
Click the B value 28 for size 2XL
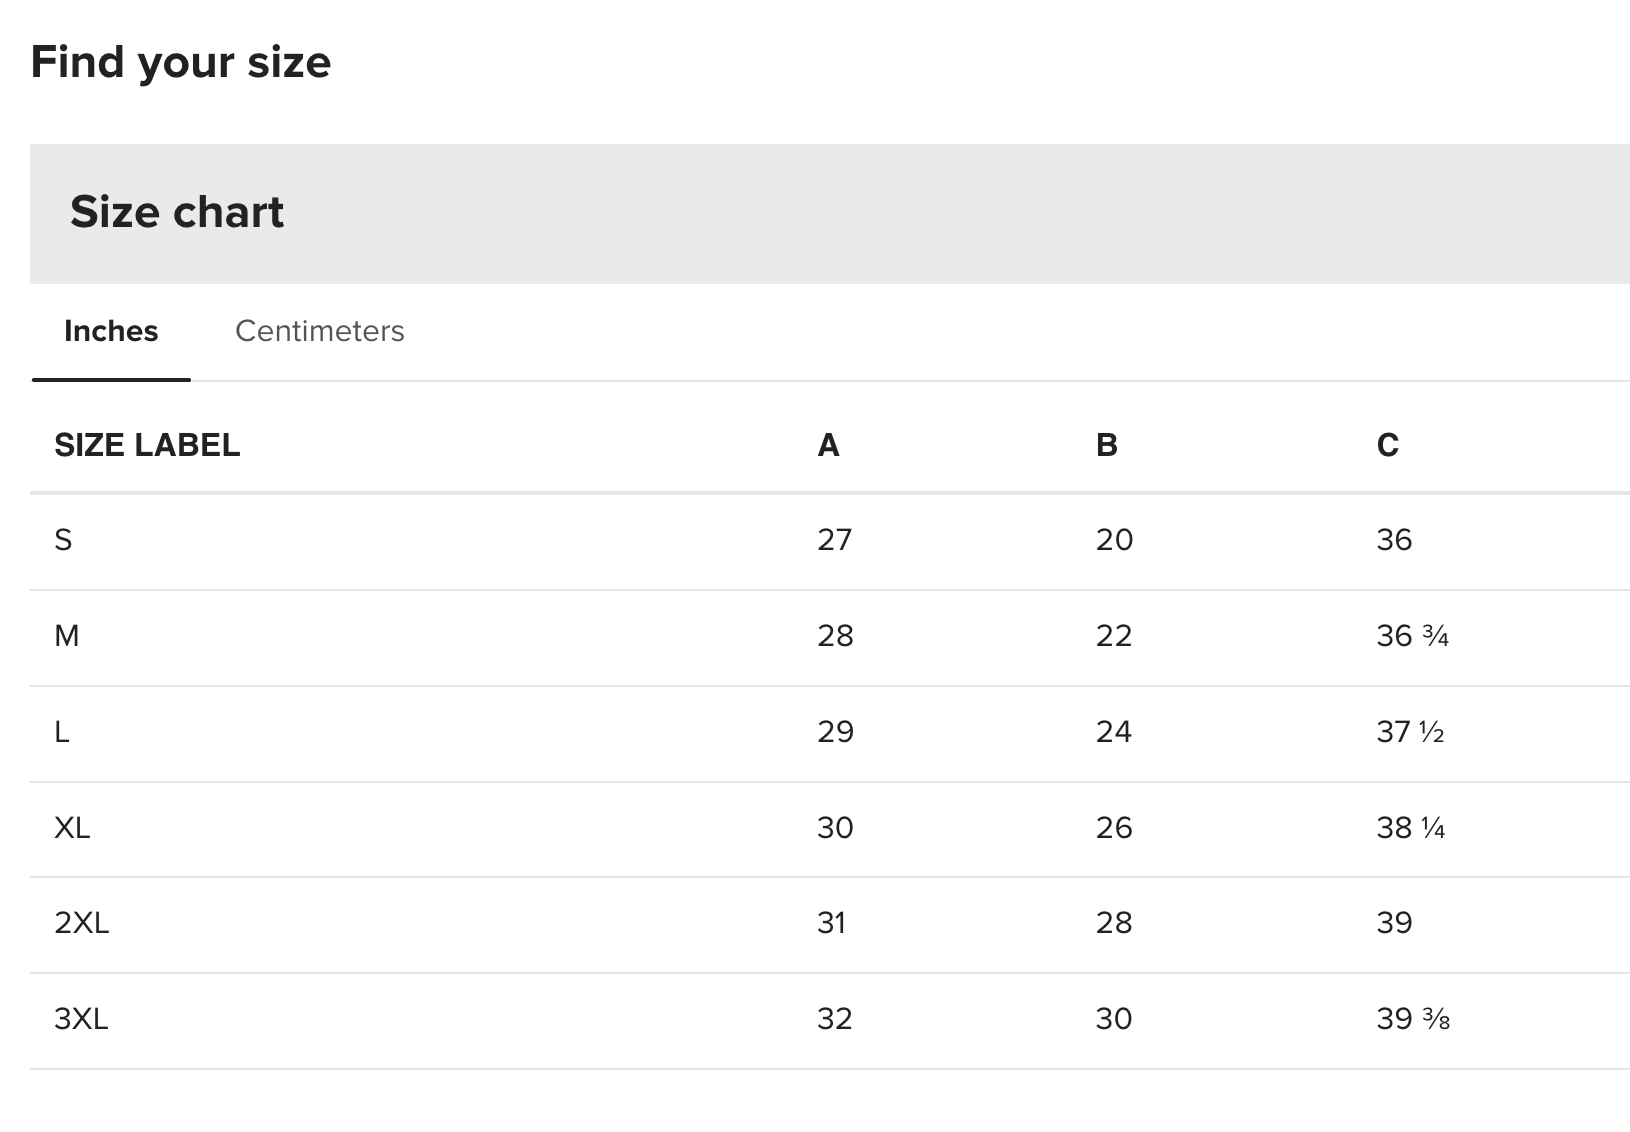pos(1114,923)
